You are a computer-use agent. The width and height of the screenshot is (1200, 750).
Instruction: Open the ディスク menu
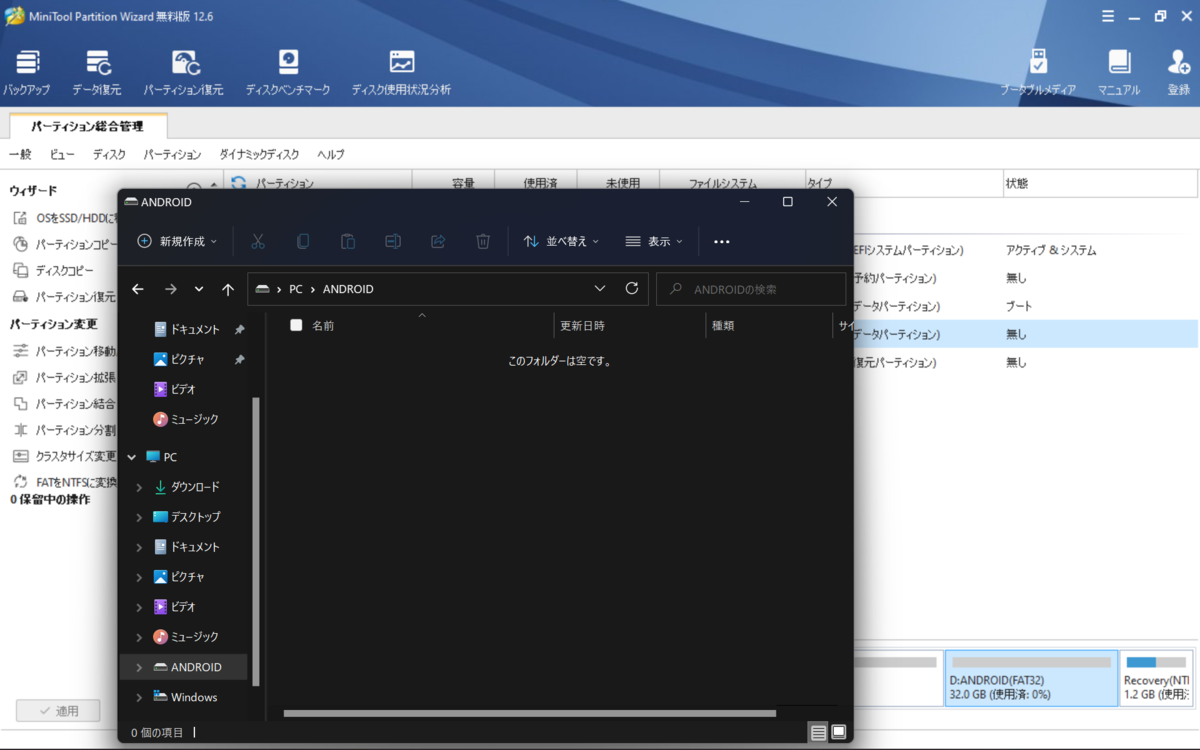109,154
